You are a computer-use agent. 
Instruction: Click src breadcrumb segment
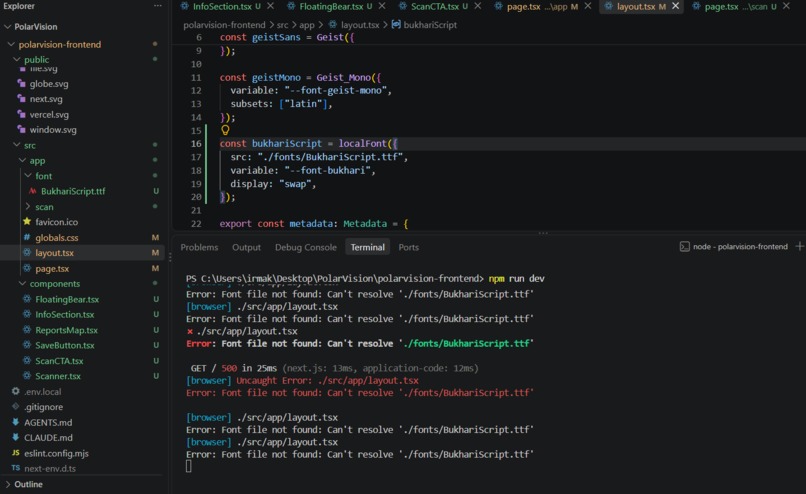point(283,25)
